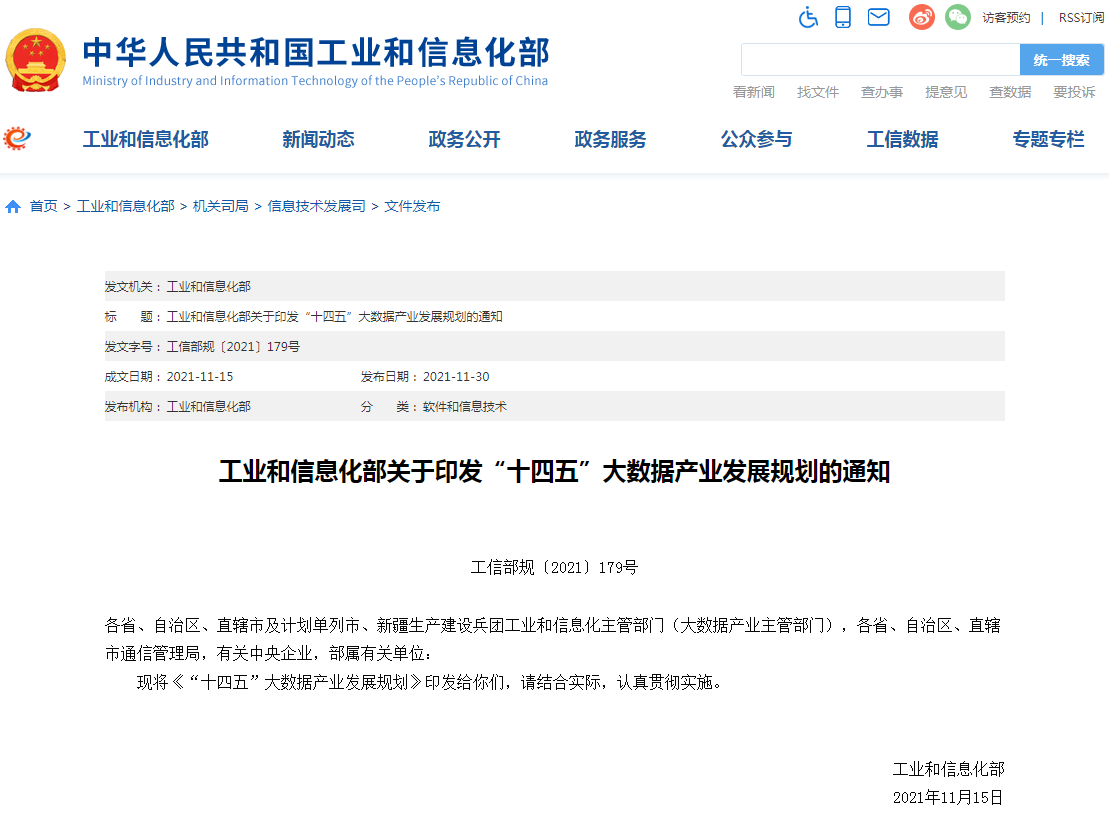This screenshot has height=816, width=1109.
Task: Click the 成文日期 2021-11-15 value
Action: [x=199, y=377]
